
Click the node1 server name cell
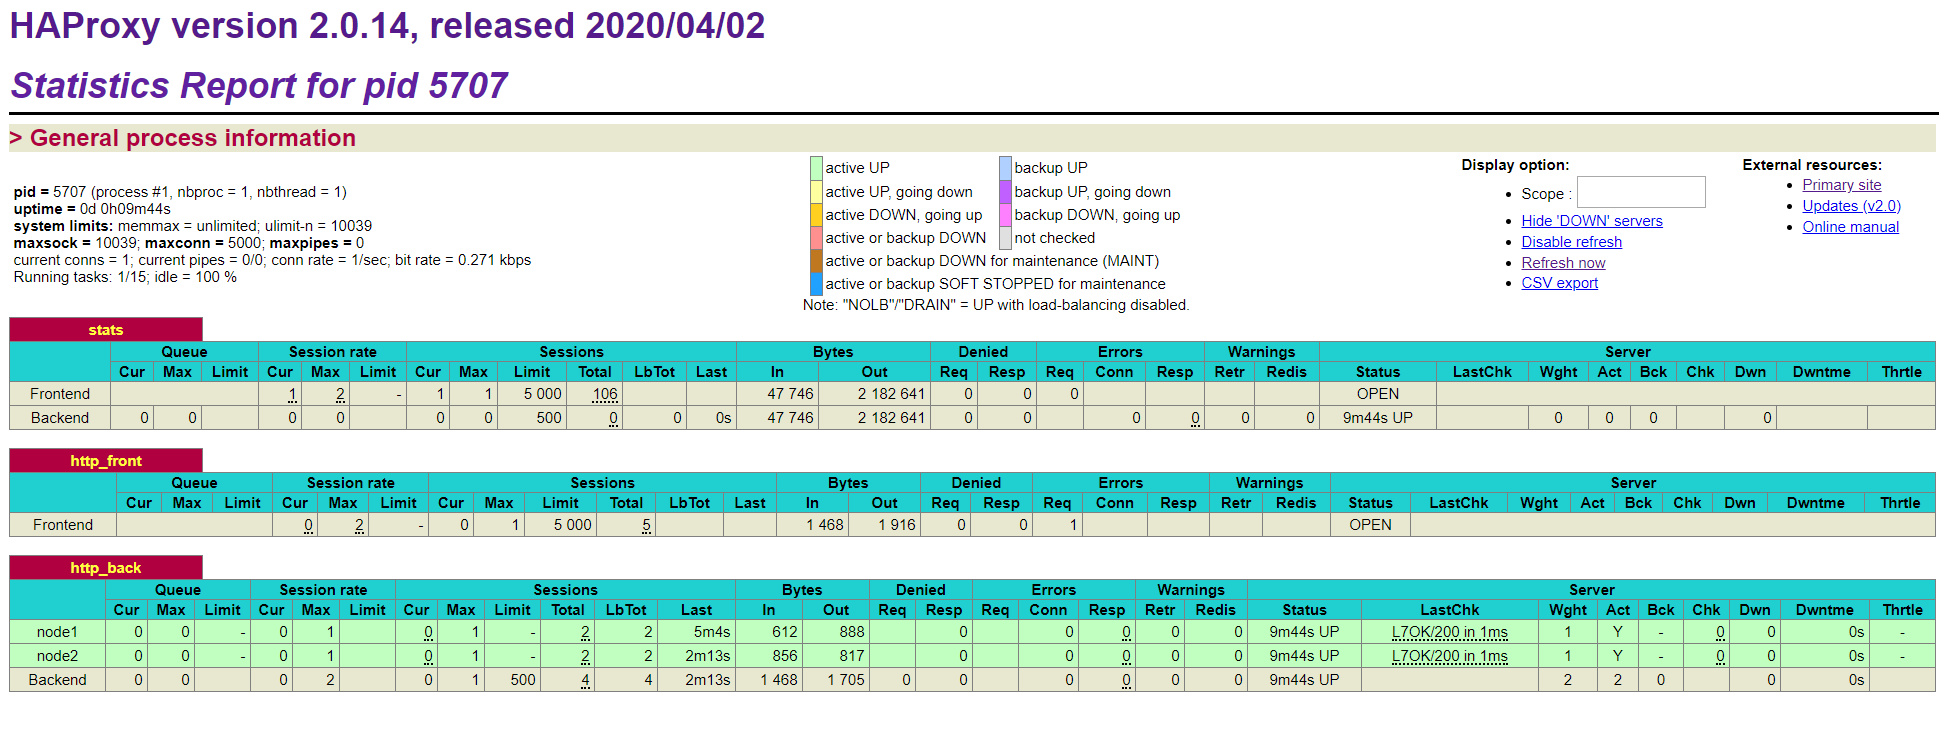57,632
